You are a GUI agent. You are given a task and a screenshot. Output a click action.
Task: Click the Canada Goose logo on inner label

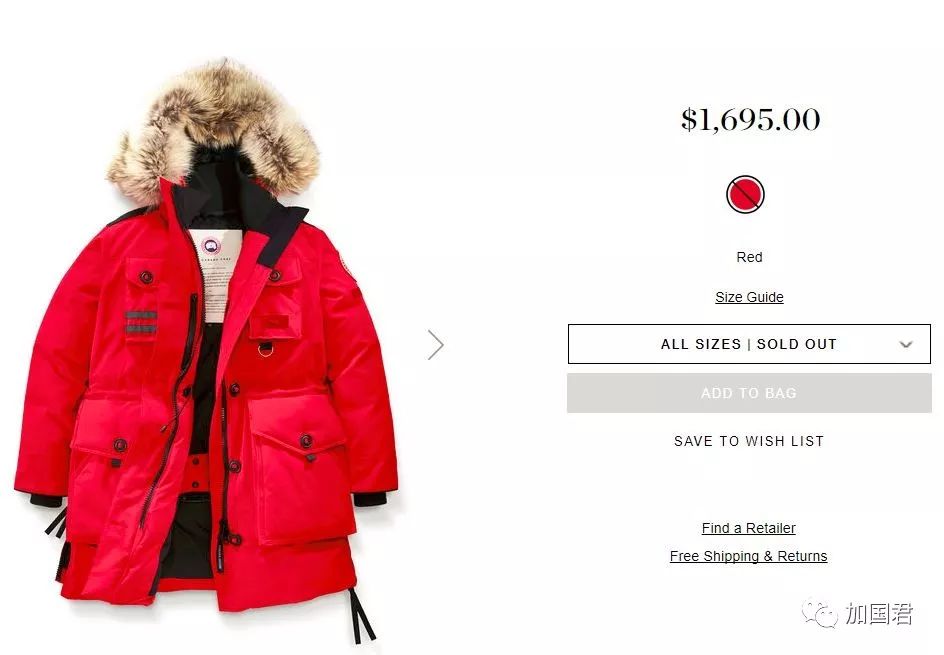(211, 247)
